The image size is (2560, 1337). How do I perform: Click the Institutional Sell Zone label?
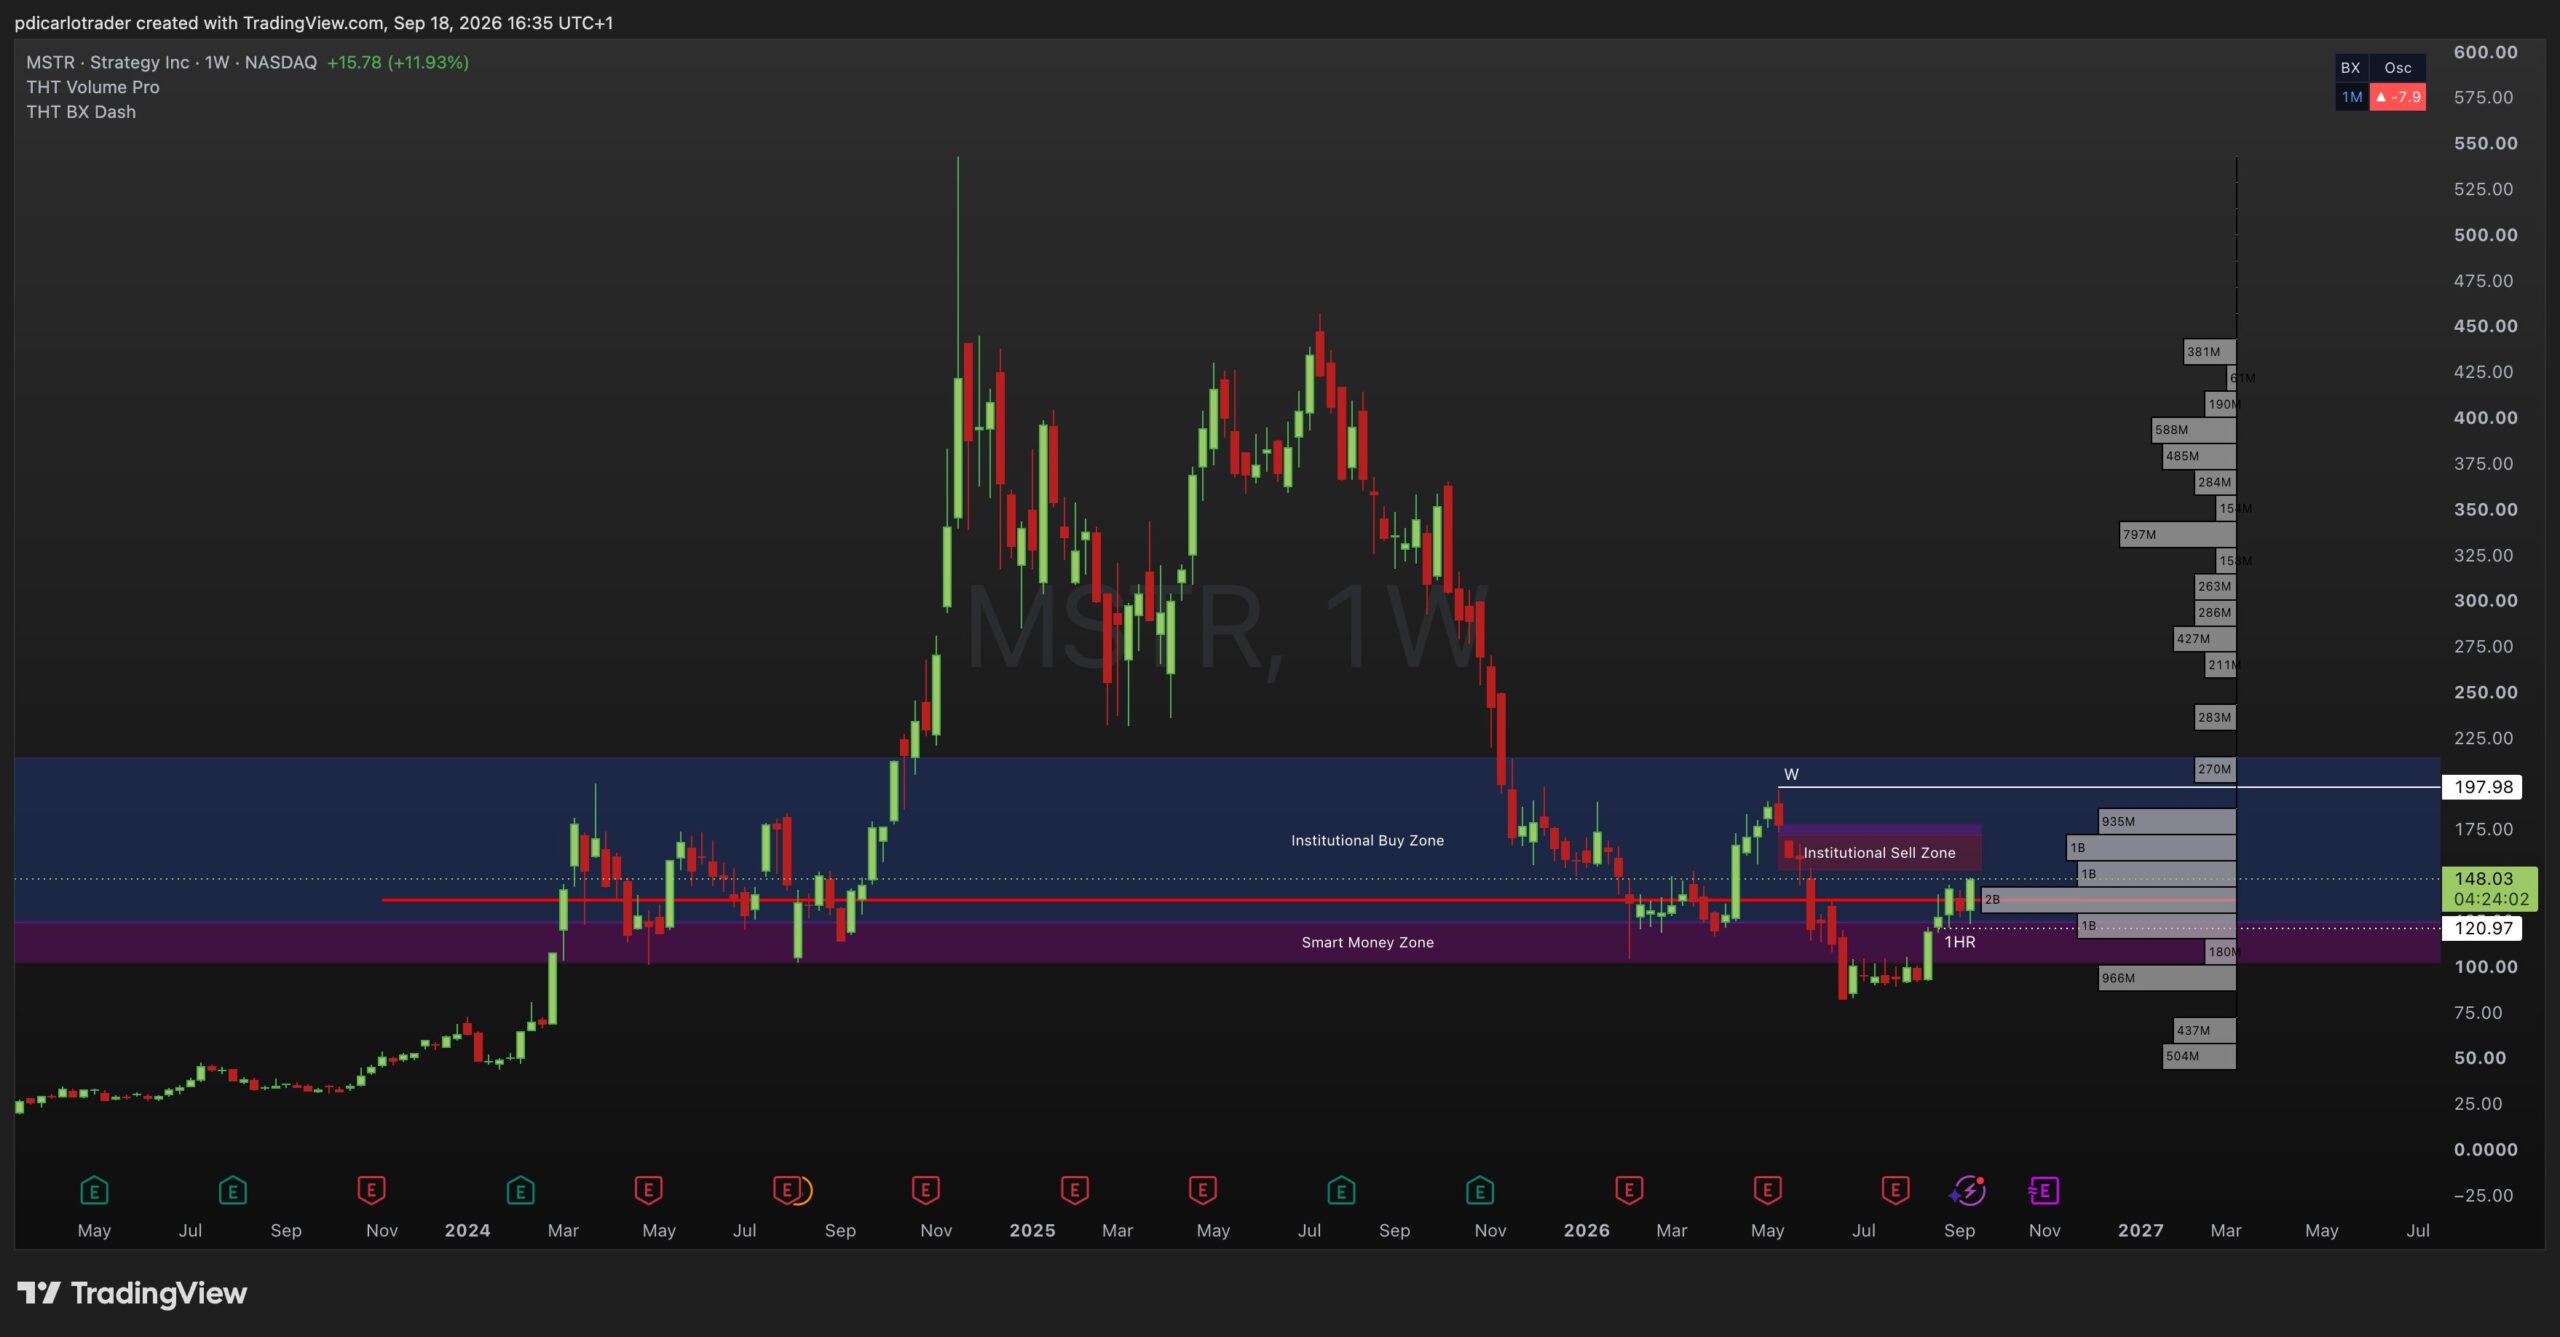click(1879, 853)
